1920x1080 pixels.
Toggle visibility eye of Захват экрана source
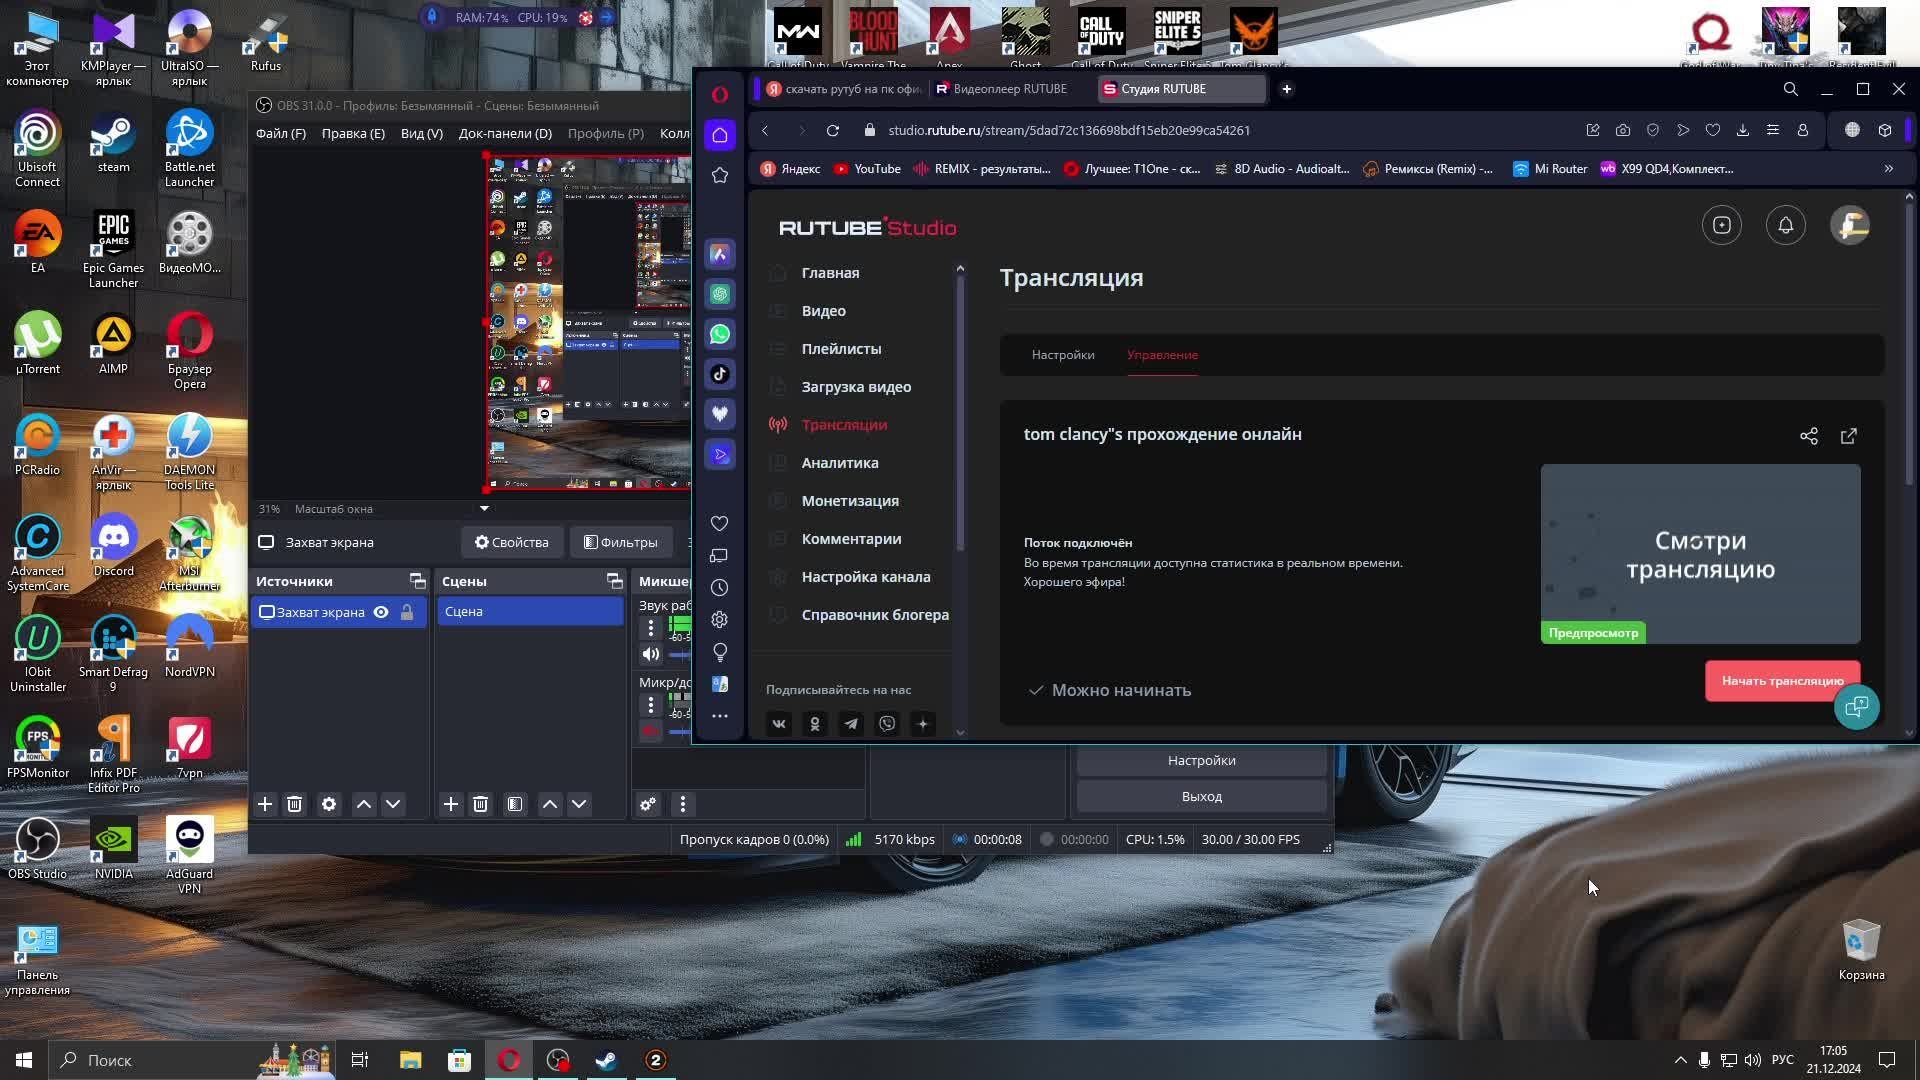pos(381,612)
